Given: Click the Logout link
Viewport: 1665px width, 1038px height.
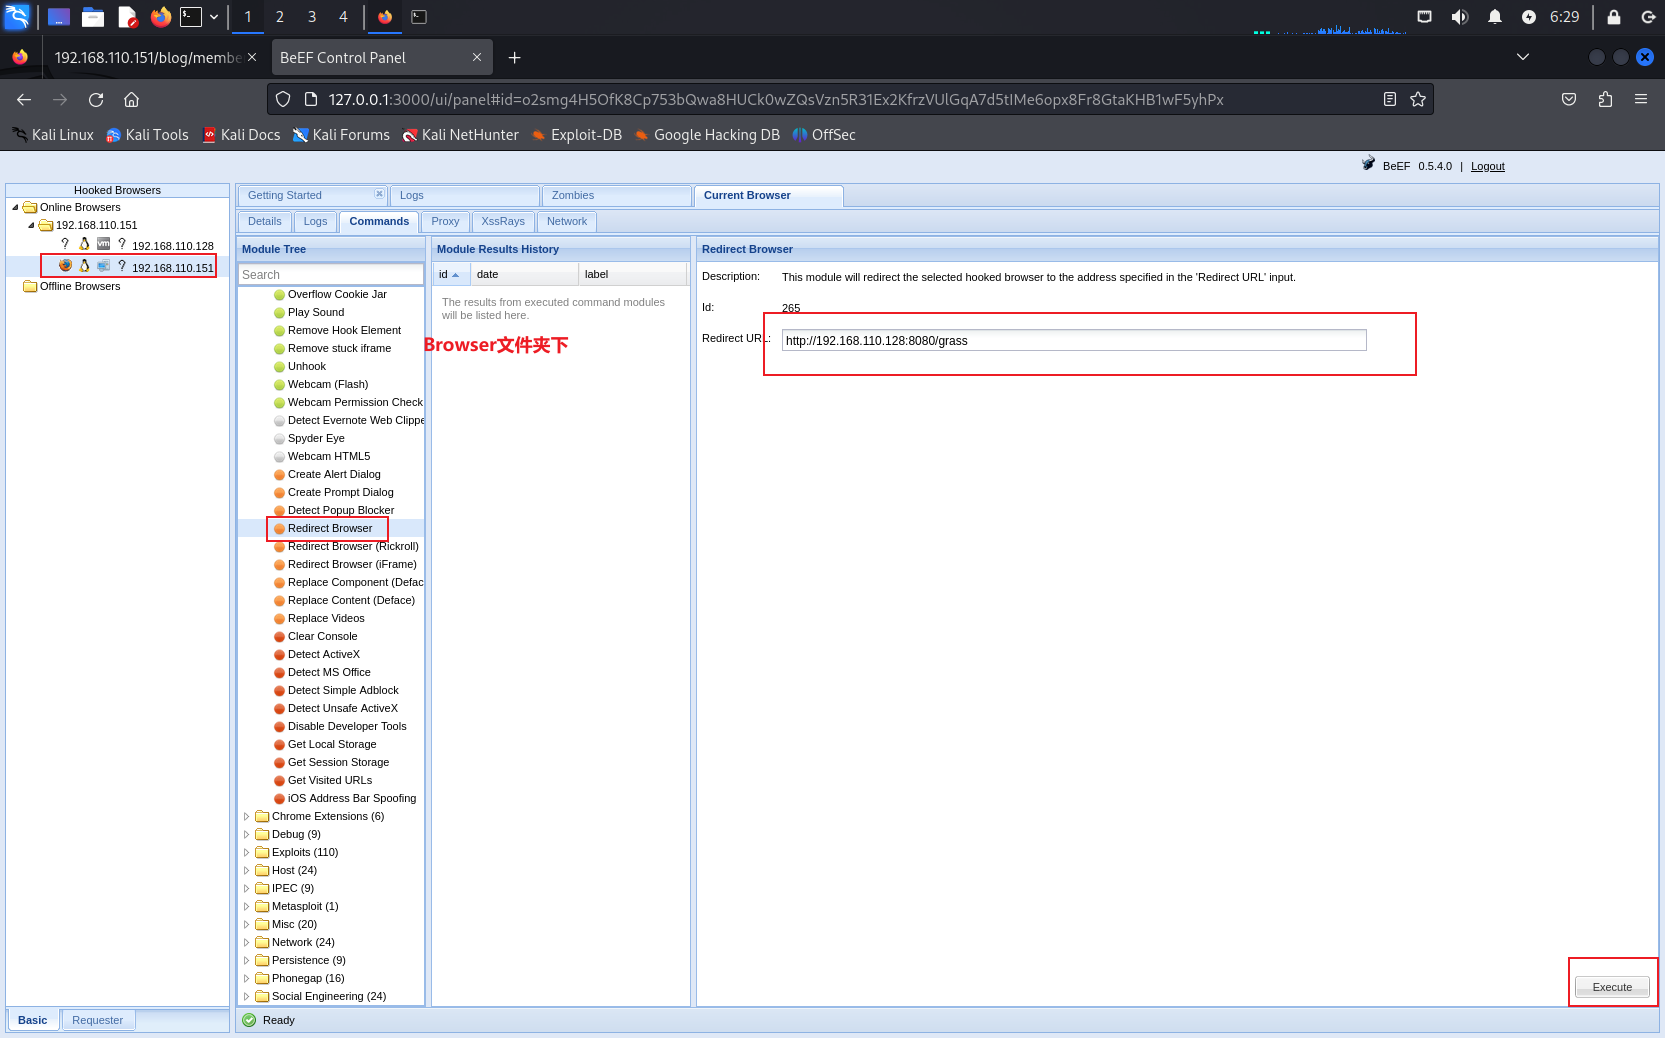Looking at the screenshot, I should pyautogui.click(x=1487, y=166).
